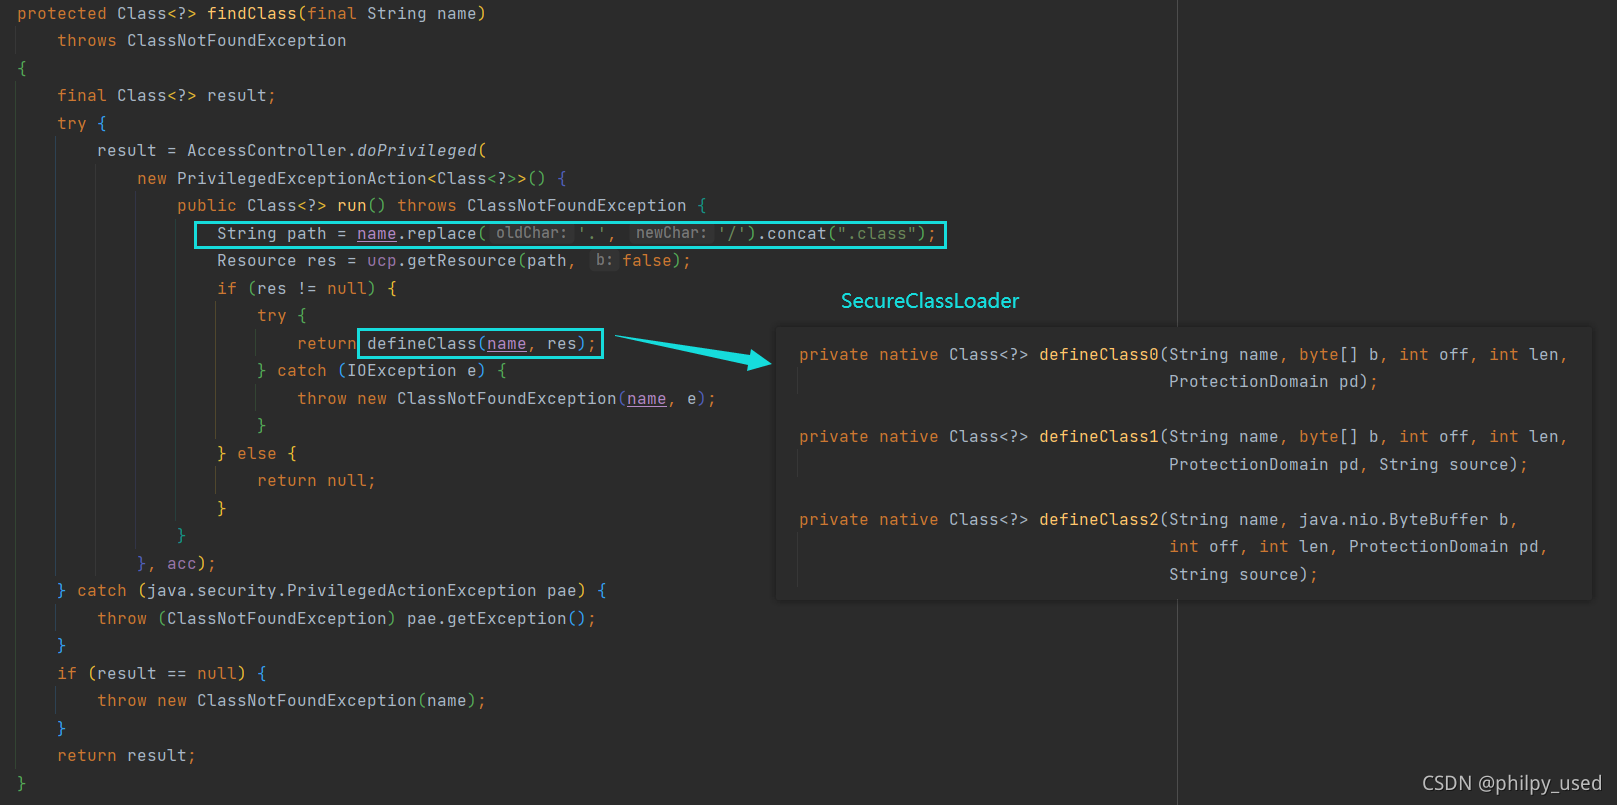This screenshot has height=805, width=1617.
Task: Click java.nio.ByteBuffer parameter type
Action: (1393, 519)
